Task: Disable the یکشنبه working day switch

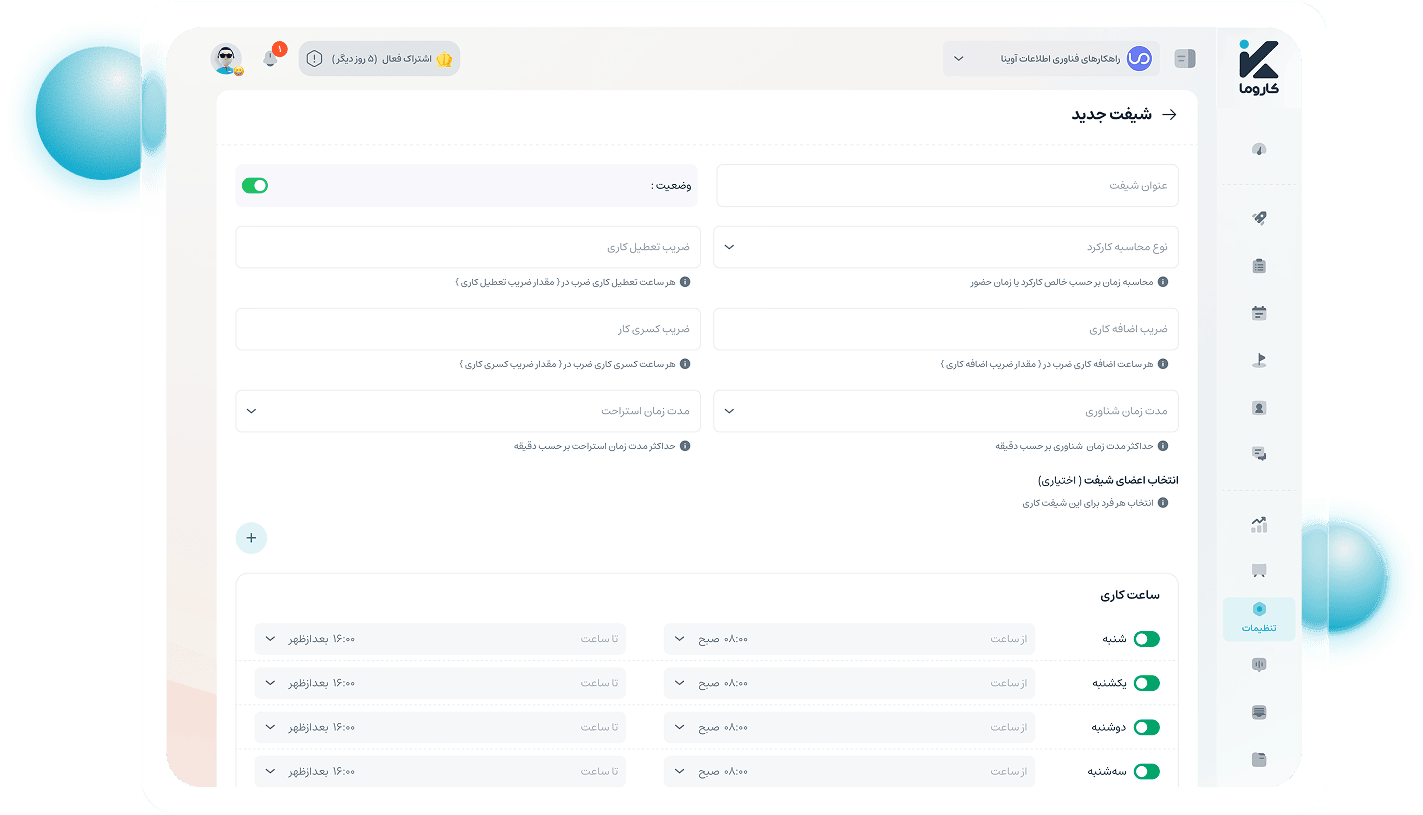Action: click(x=1147, y=683)
